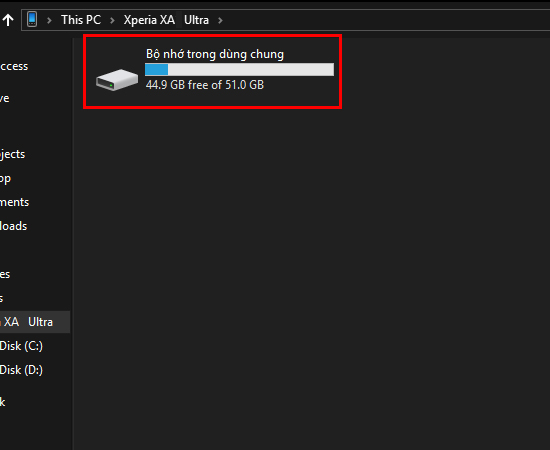This screenshot has width=550, height=450.
Task: Expand chevron after Xperia XA Ultra breadcrumb
Action: pos(220,20)
